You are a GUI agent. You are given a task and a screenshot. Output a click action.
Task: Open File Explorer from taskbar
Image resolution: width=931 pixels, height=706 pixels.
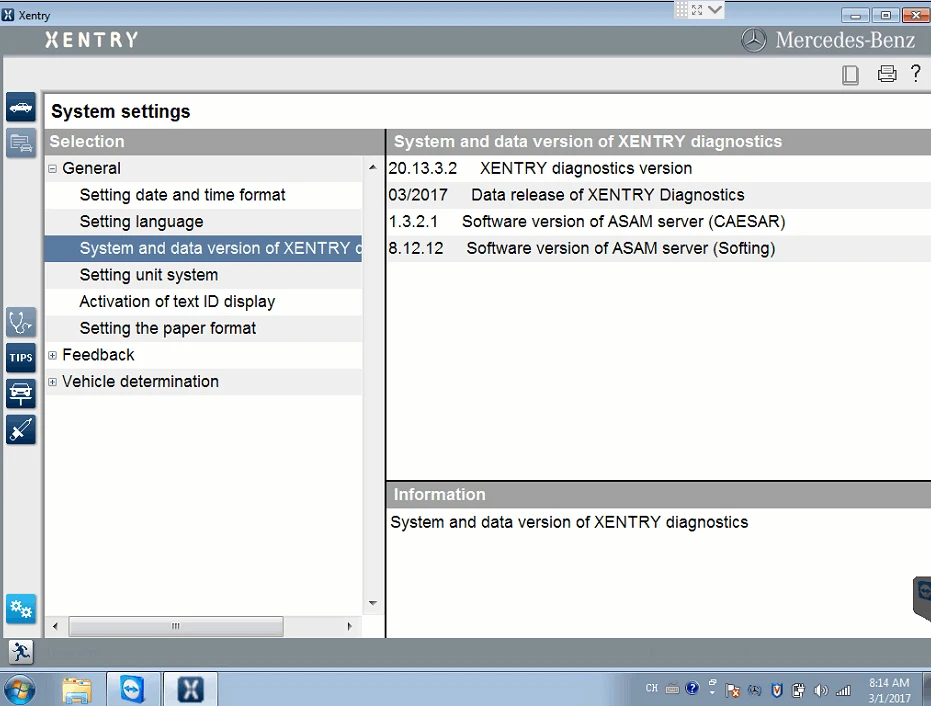tap(77, 690)
